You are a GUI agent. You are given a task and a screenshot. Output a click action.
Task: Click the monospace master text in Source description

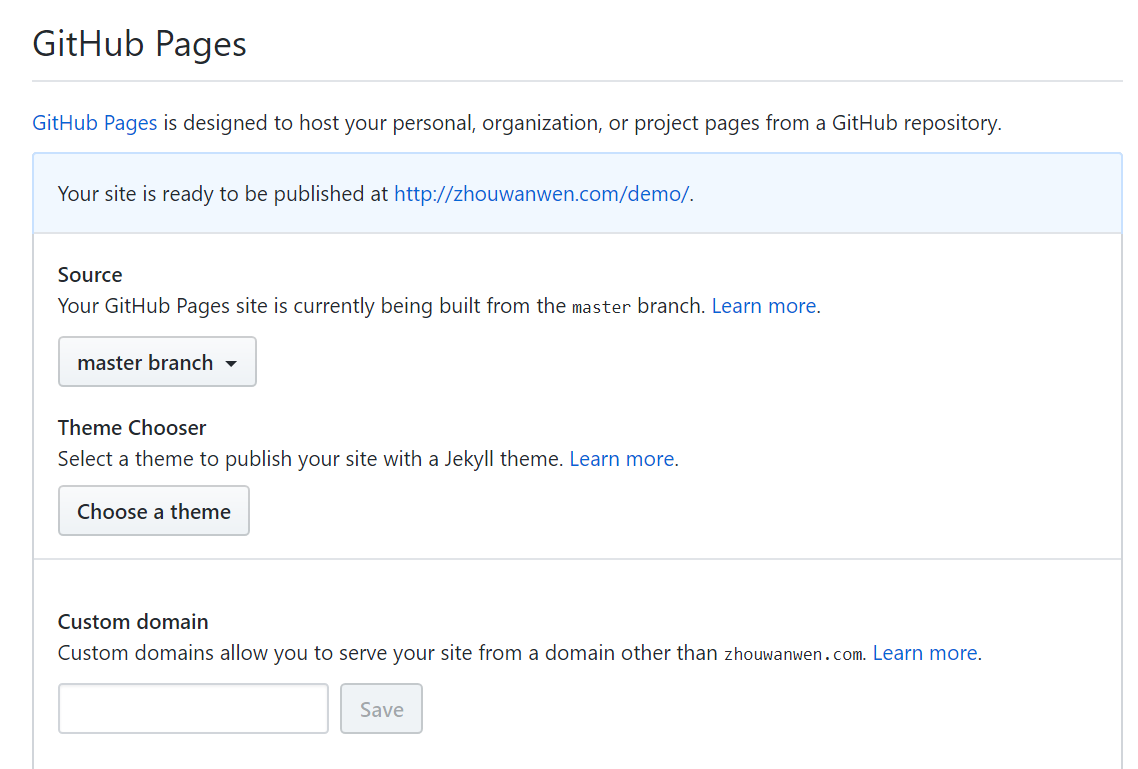pyautogui.click(x=601, y=307)
